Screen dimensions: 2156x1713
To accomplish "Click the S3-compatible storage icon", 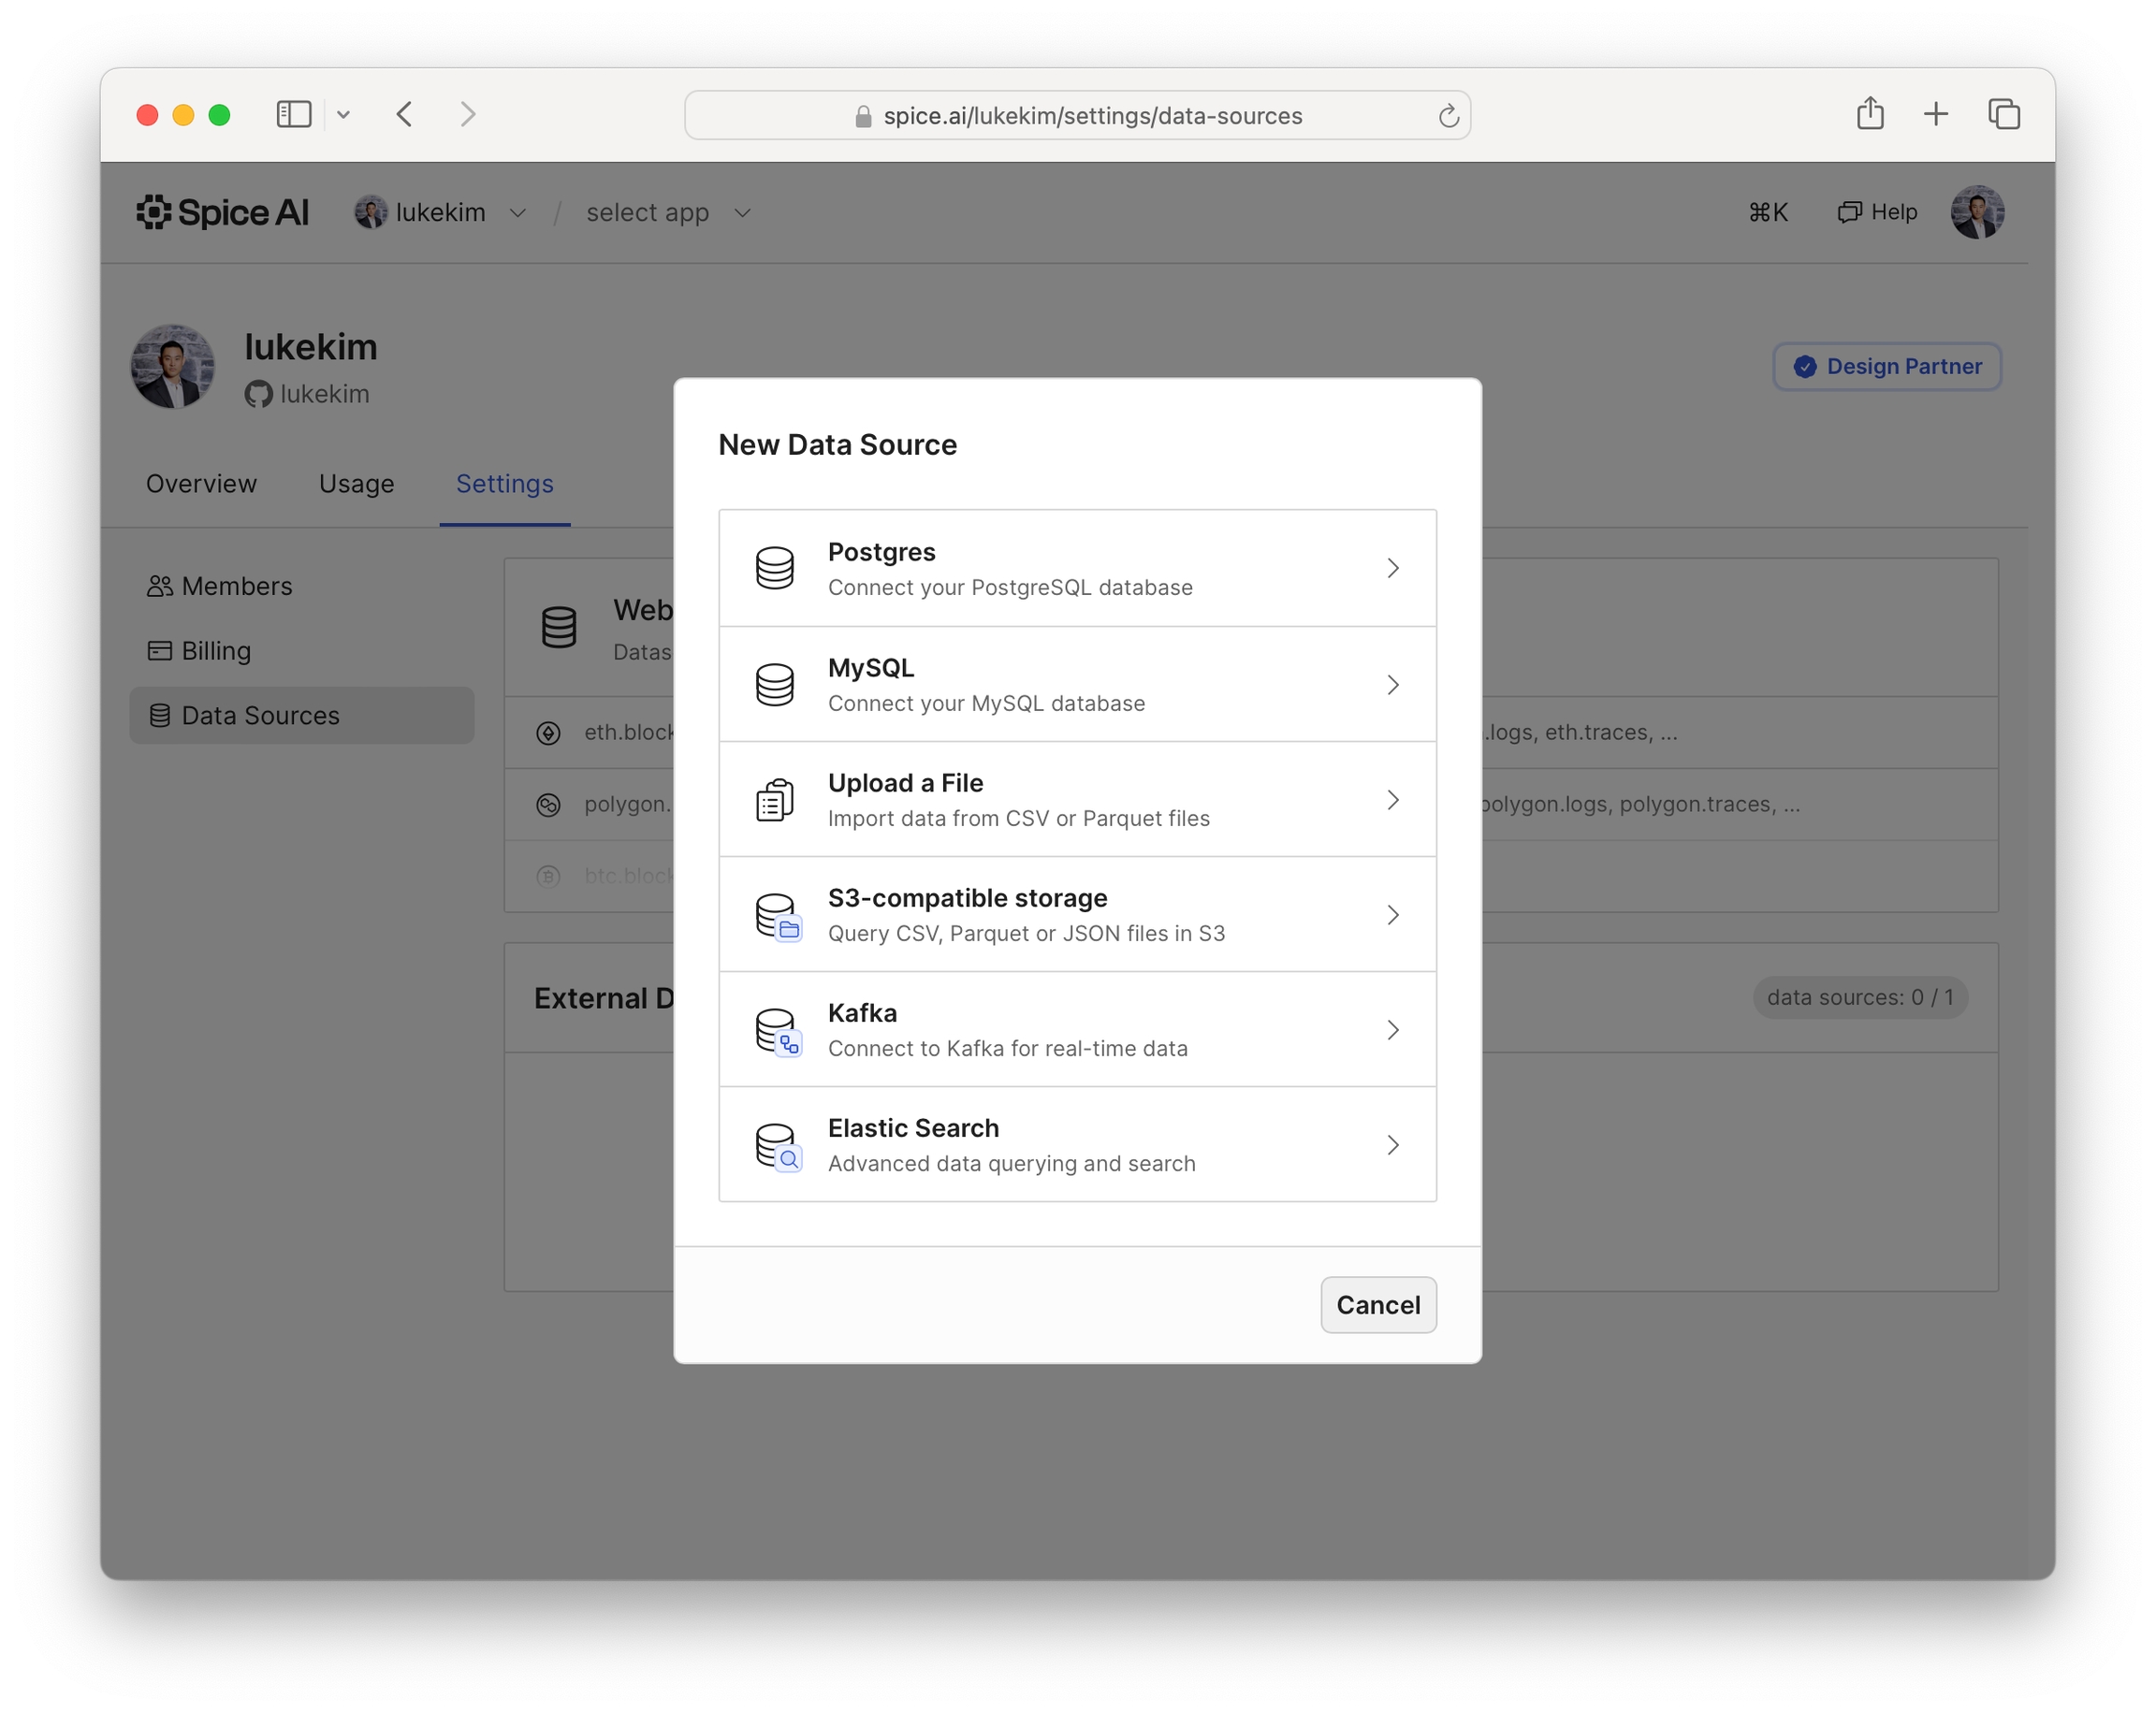I will click(x=776, y=915).
